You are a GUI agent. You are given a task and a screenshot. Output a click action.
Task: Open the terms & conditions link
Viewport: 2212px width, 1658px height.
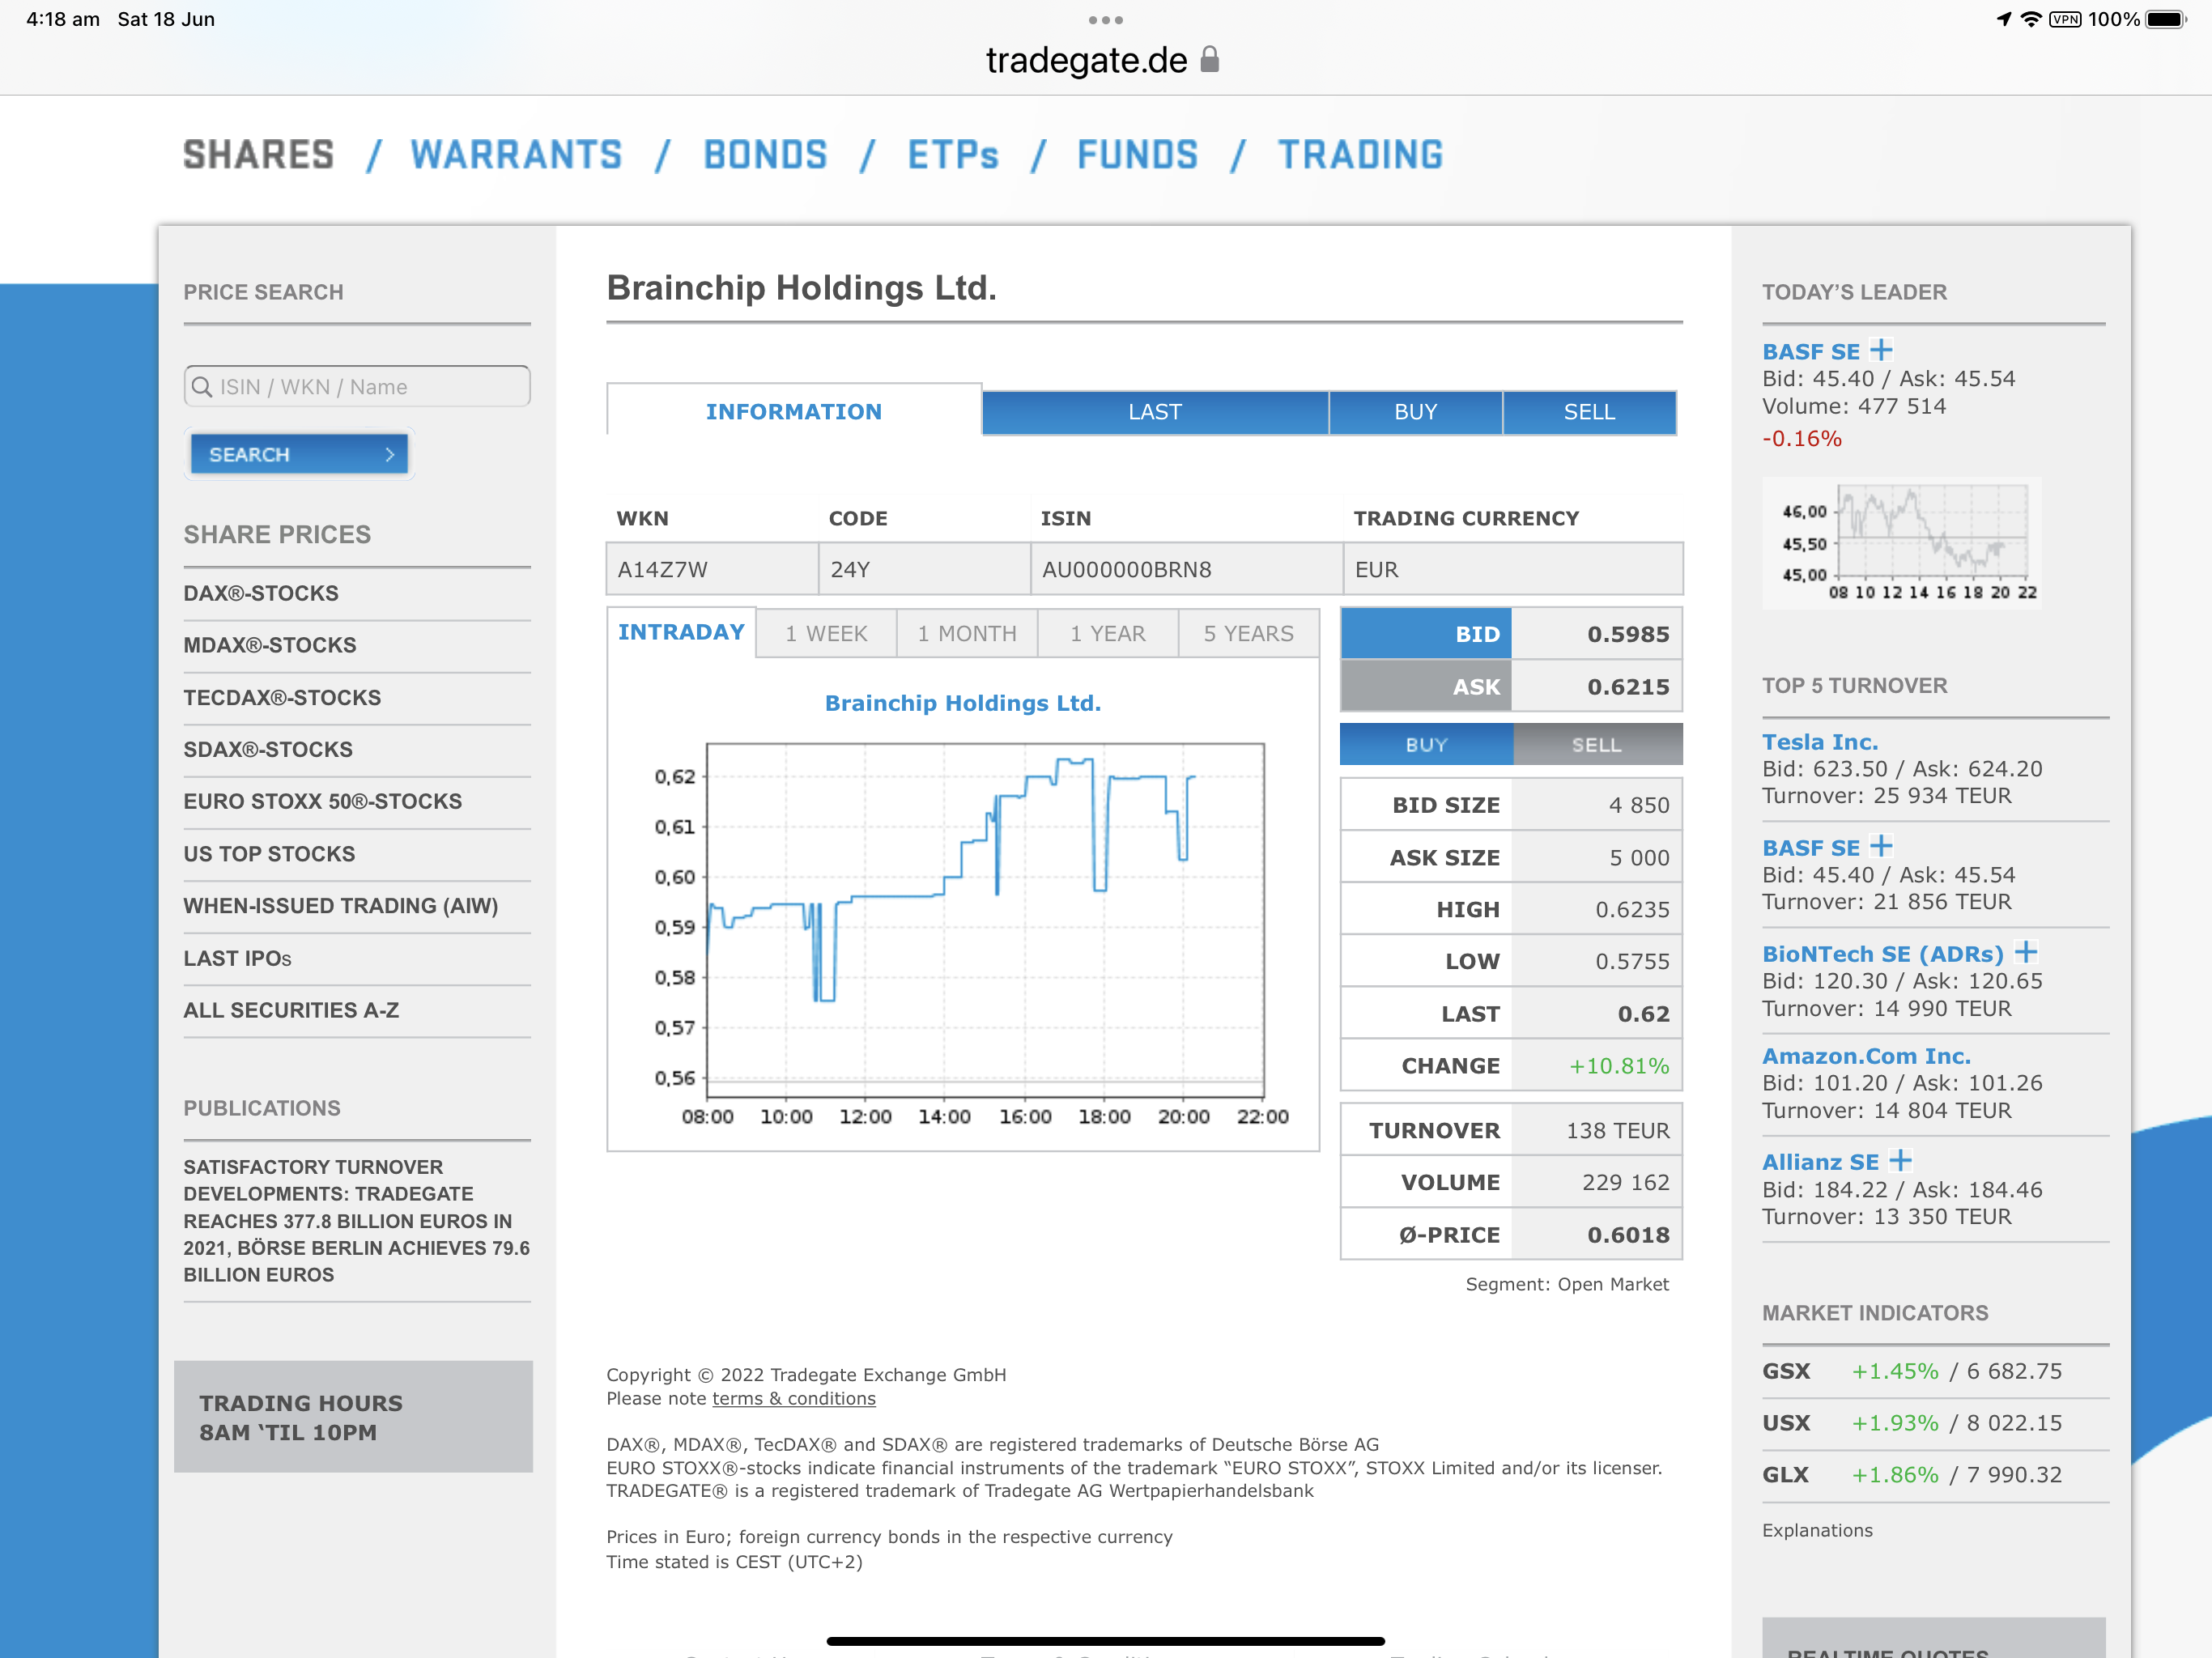[794, 1398]
